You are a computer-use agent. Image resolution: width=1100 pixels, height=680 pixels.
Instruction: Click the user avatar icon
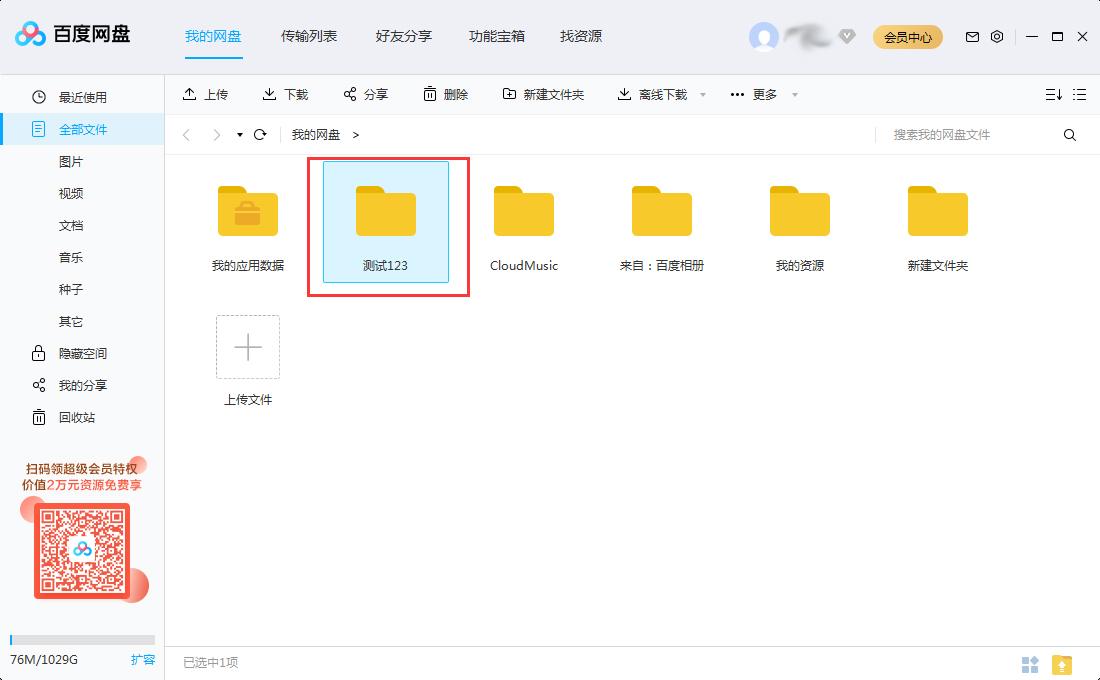764,36
